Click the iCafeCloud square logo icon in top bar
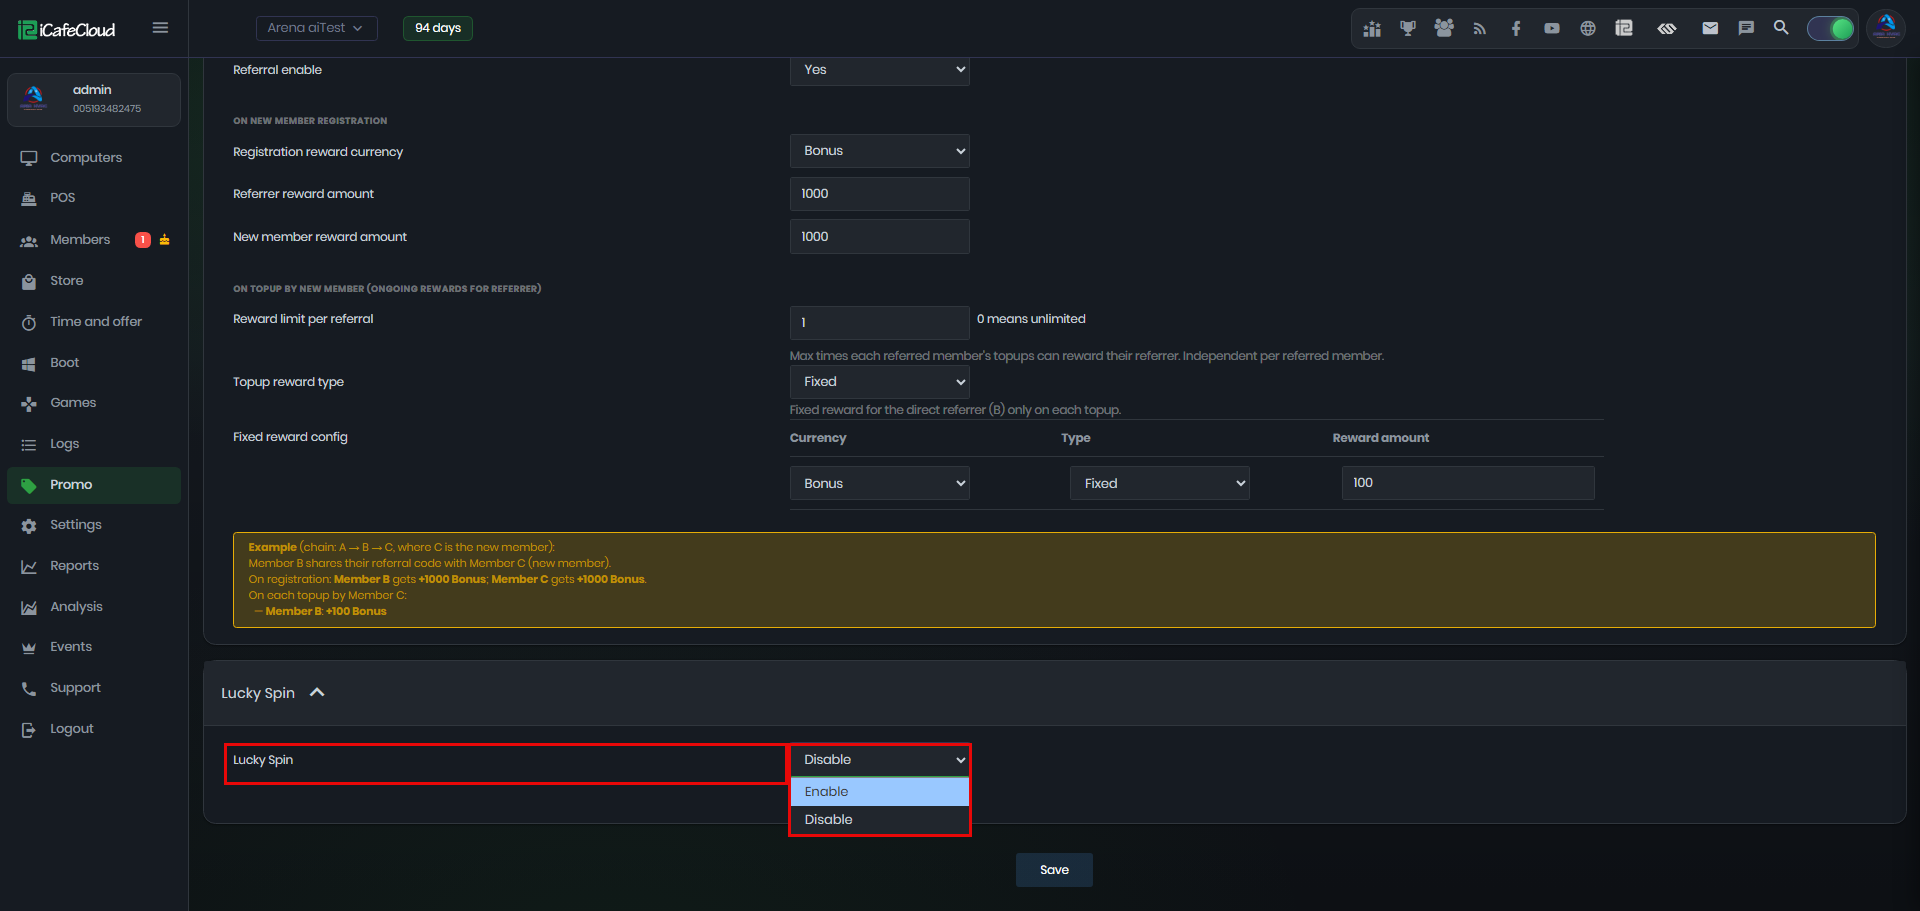 [1624, 29]
